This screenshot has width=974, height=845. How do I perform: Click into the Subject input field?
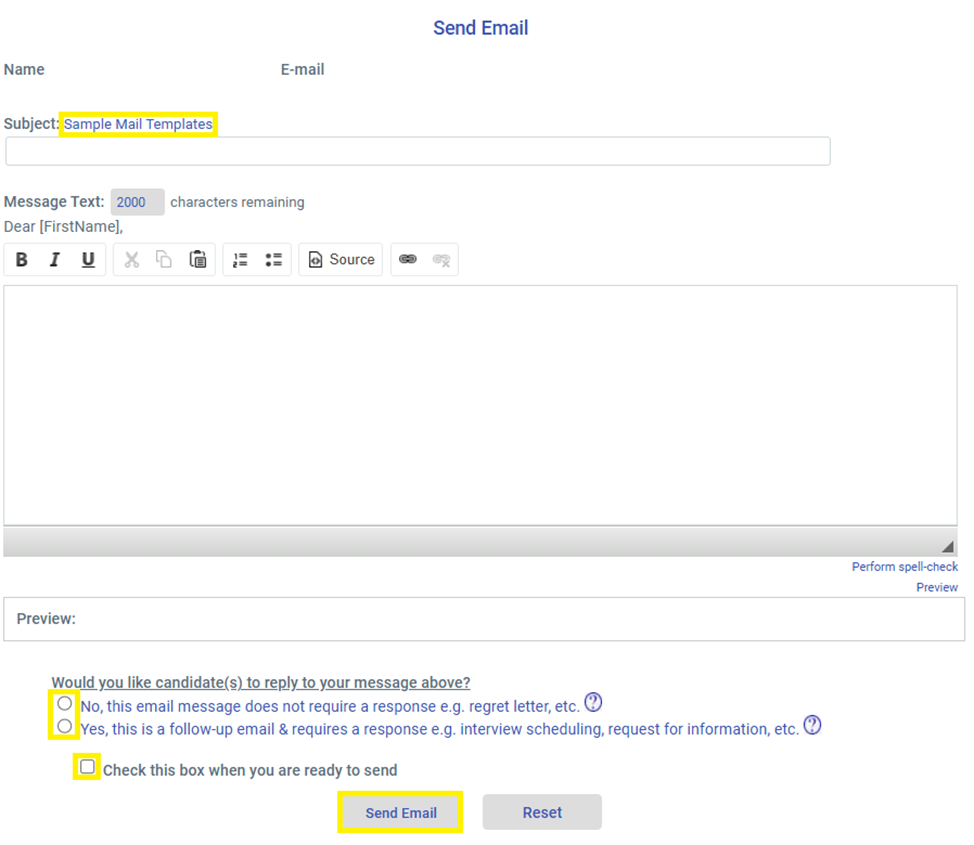click(x=418, y=151)
